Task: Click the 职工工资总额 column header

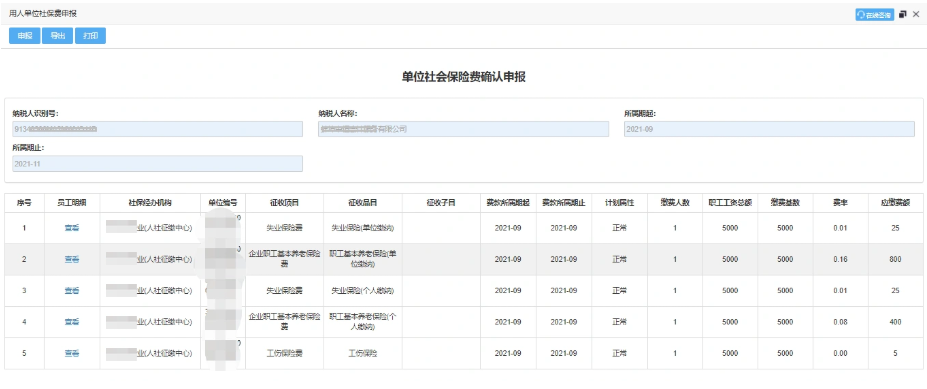Action: tap(730, 203)
